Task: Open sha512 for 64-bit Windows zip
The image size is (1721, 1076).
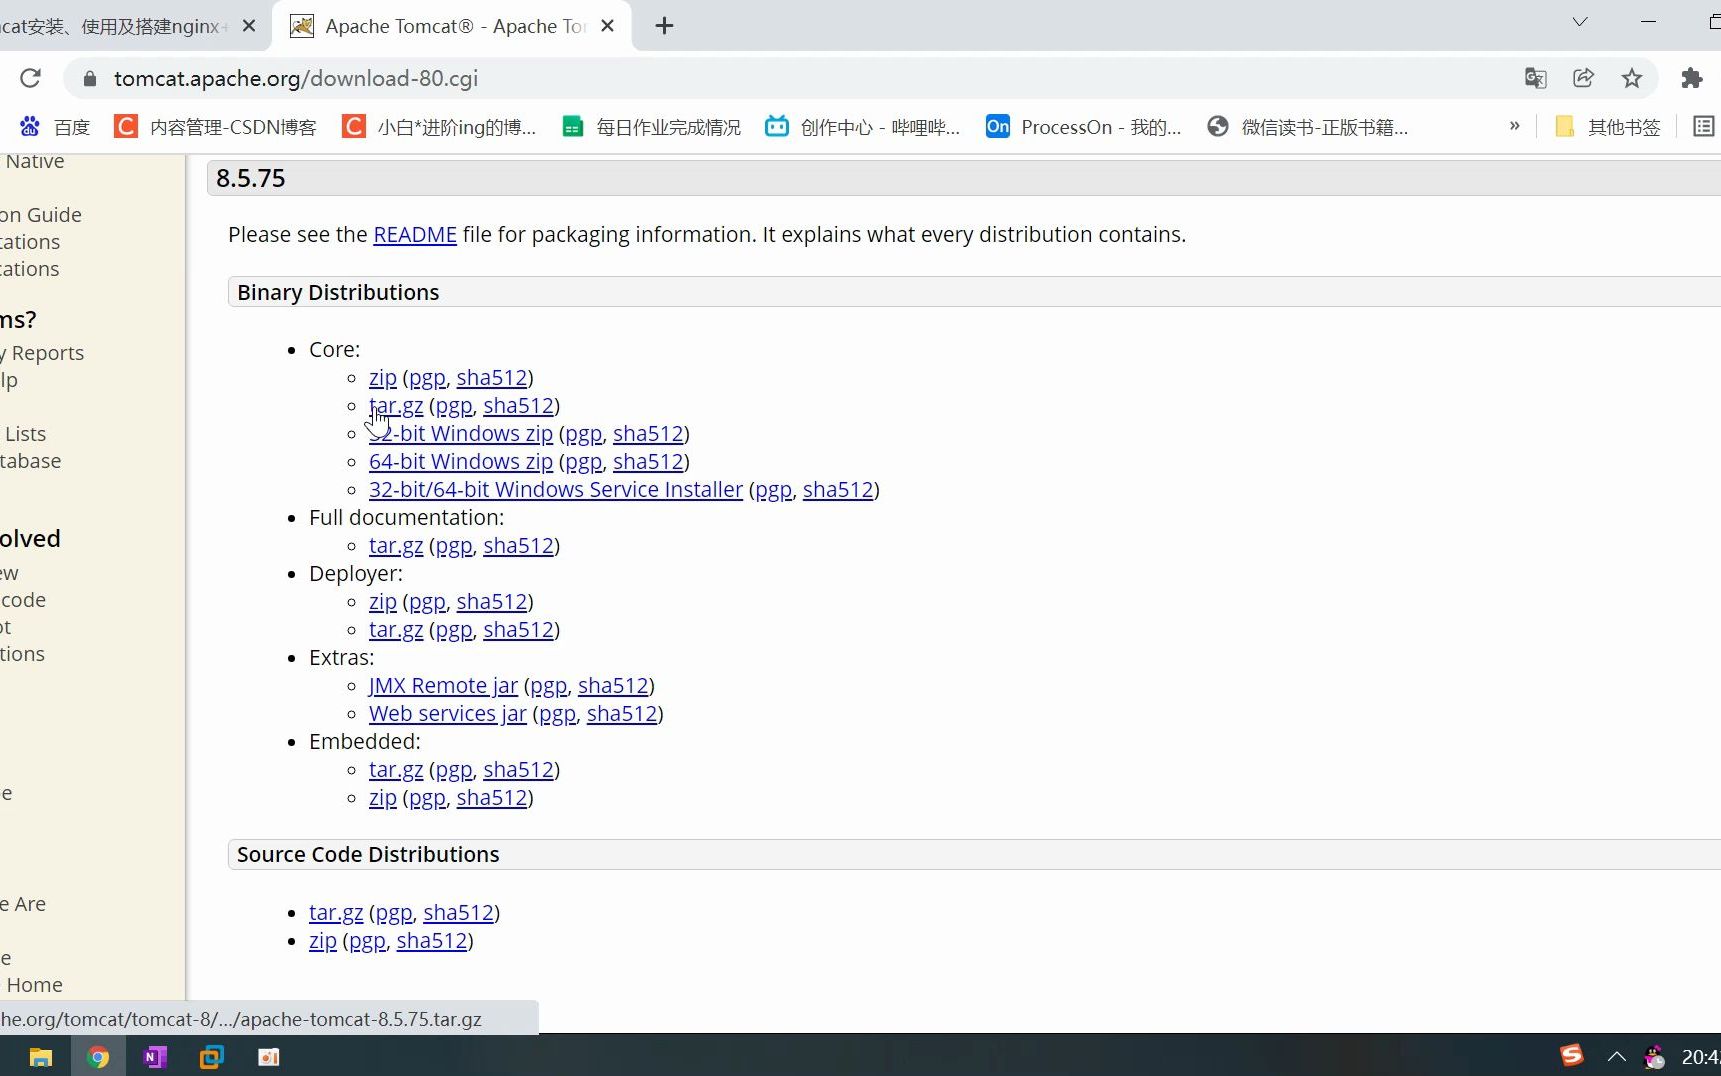Action: (648, 462)
